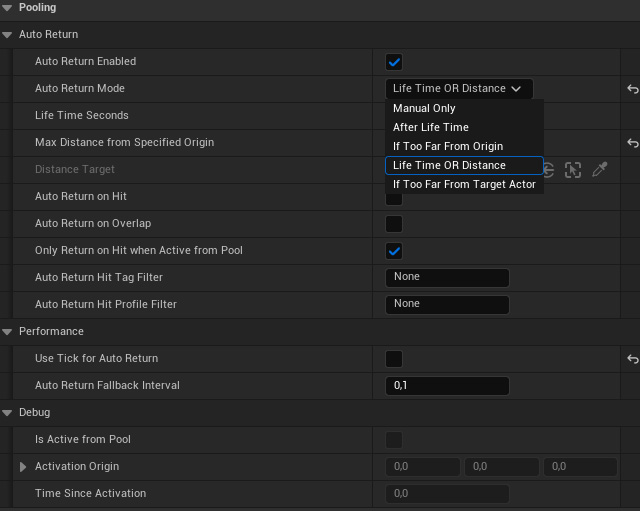This screenshot has width=640, height=511.
Task: Expand the Activation Origin vector property
Action: 23,467
